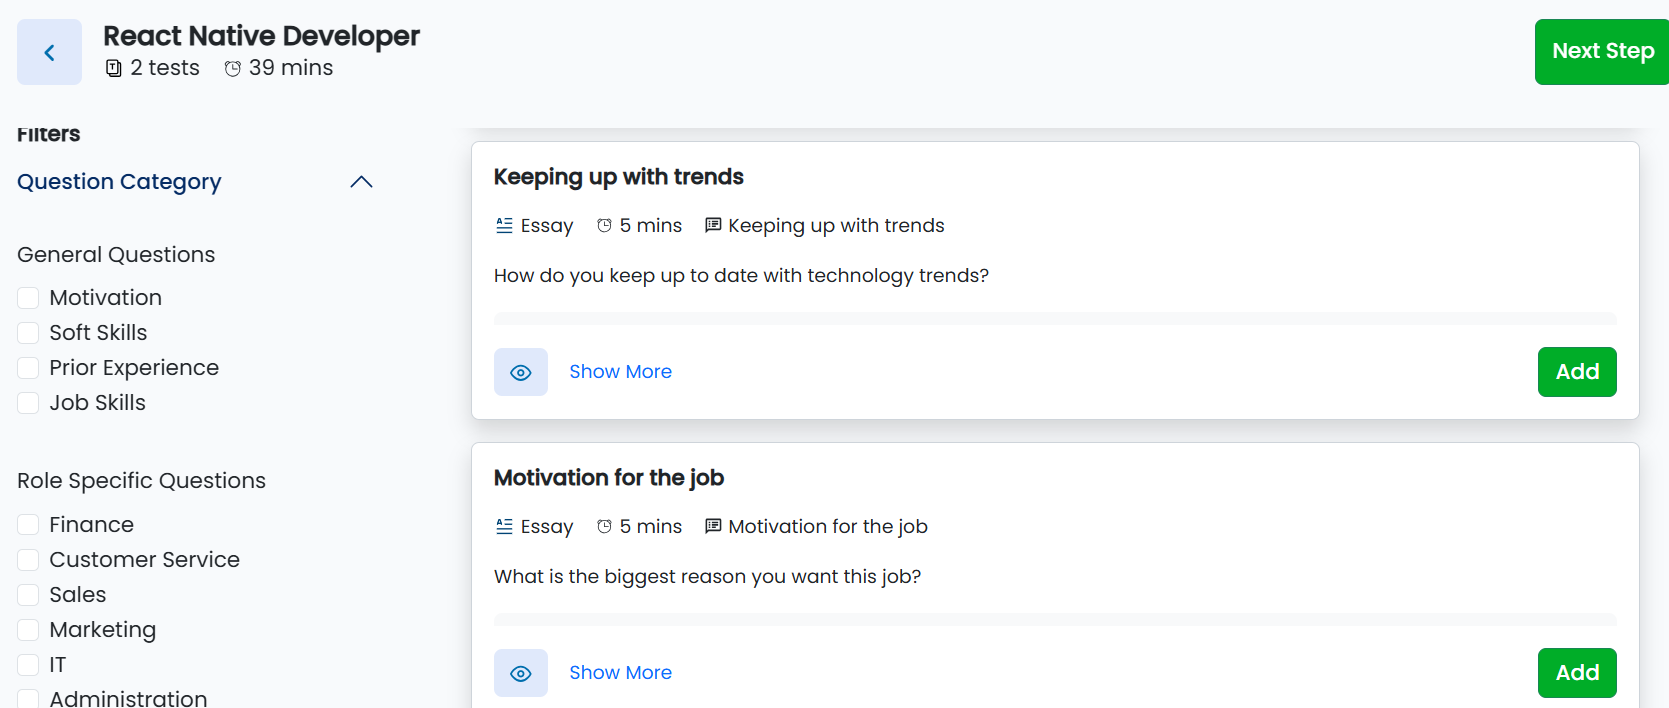
Task: Click the back arrow button
Action: tap(49, 52)
